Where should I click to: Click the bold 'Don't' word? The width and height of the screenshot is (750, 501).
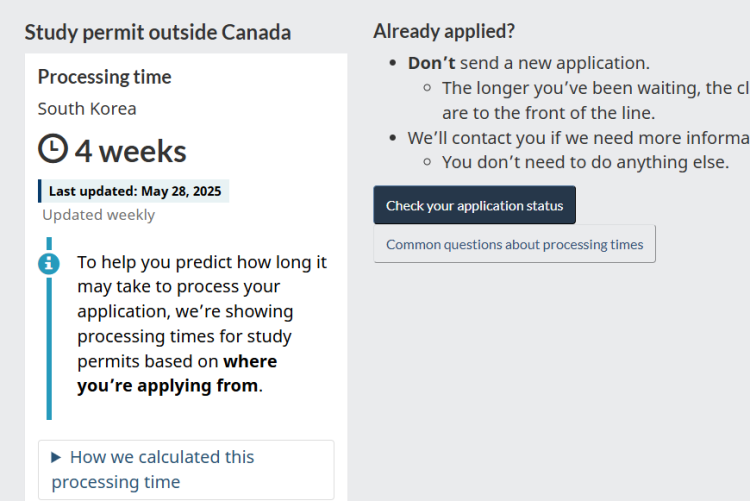(431, 63)
